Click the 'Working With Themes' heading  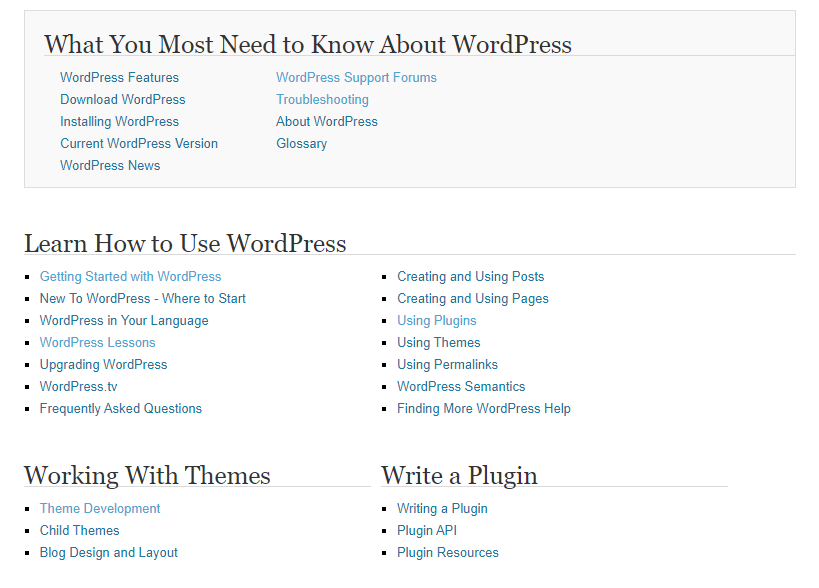click(x=147, y=475)
